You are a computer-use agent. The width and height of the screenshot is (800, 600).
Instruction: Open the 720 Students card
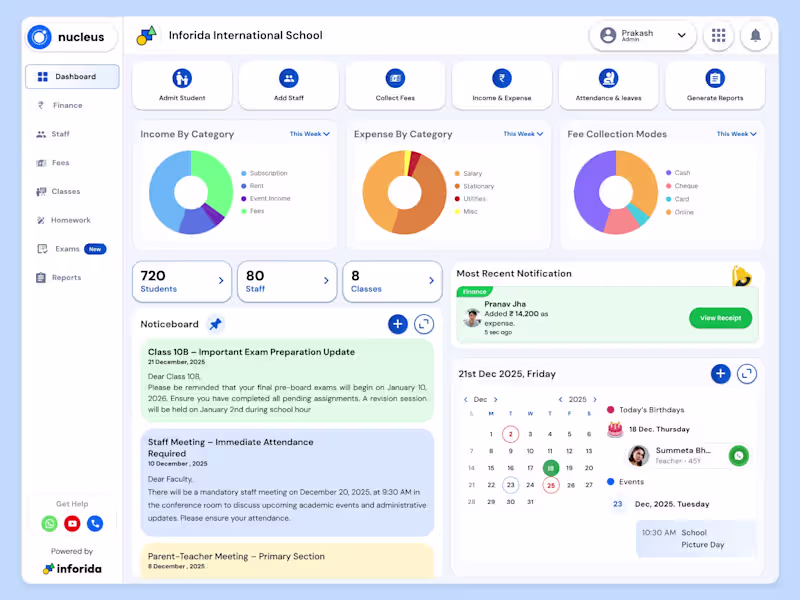coord(182,282)
